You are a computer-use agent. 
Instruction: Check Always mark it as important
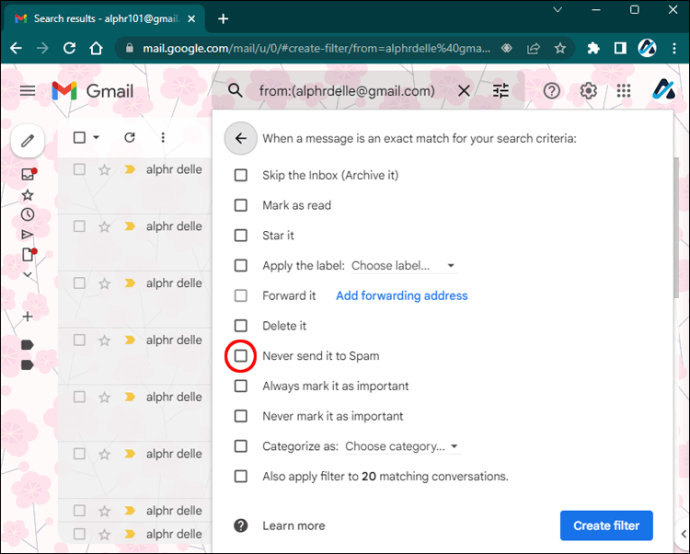[241, 386]
